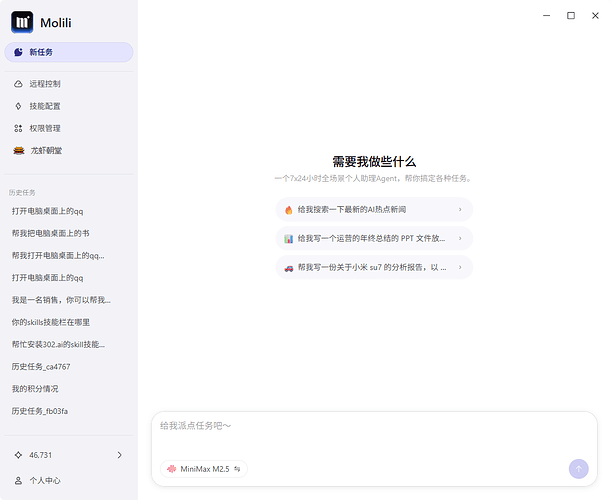Click the points sparkle icon beside 46,731

point(18,455)
